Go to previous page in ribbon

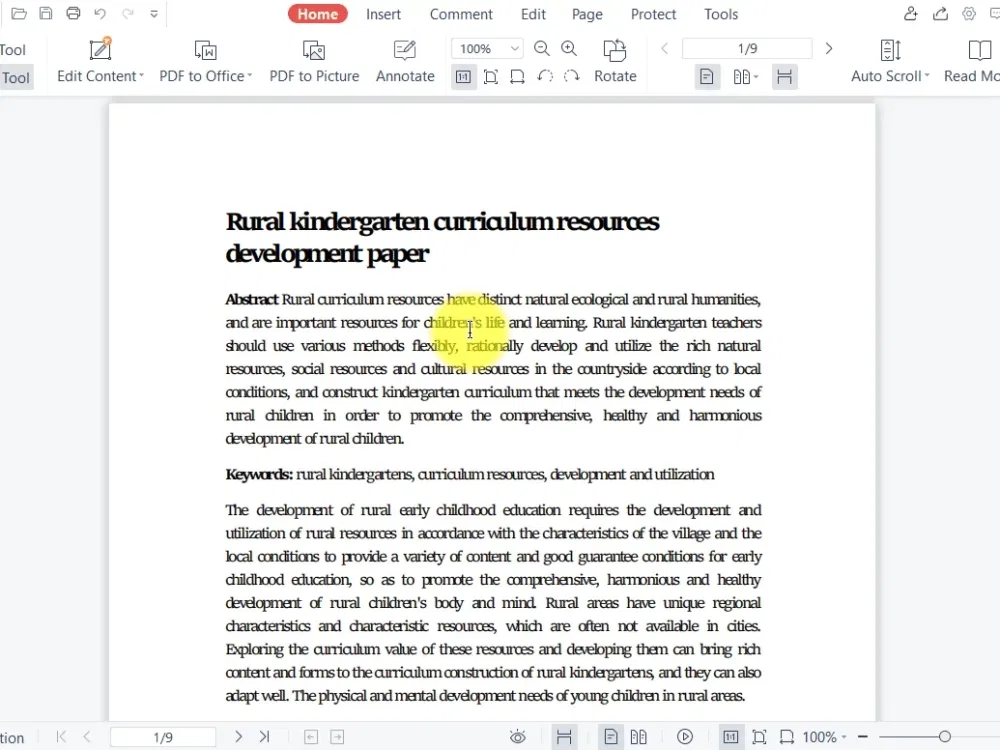pyautogui.click(x=665, y=48)
